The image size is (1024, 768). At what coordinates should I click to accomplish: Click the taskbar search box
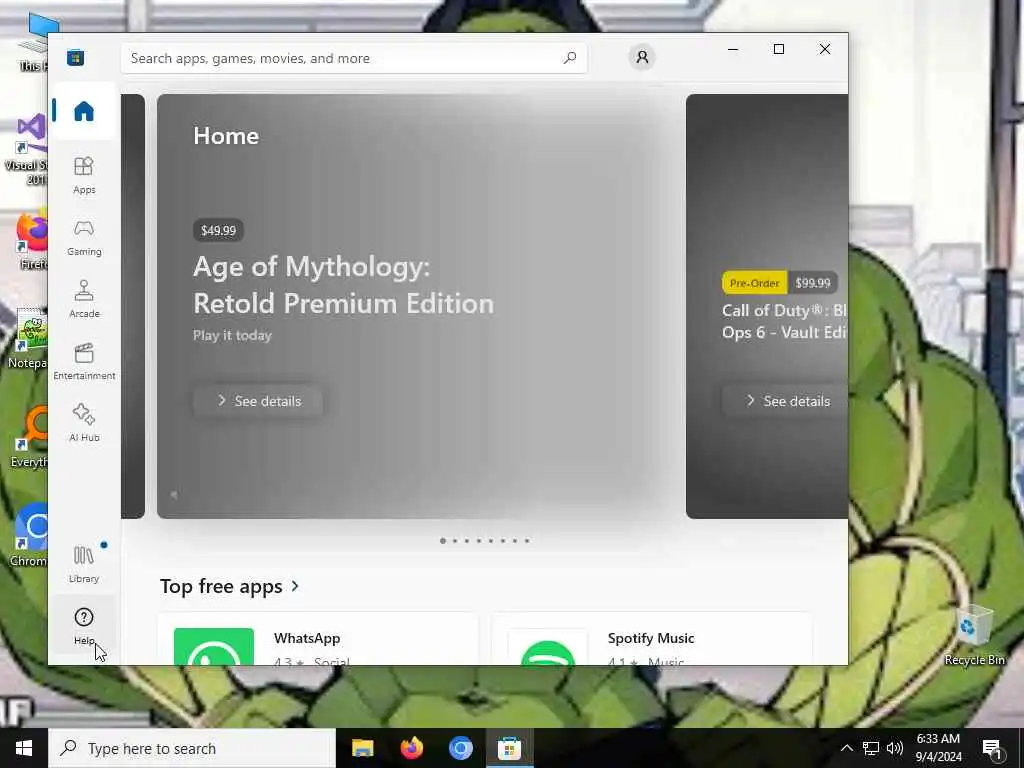pos(192,748)
